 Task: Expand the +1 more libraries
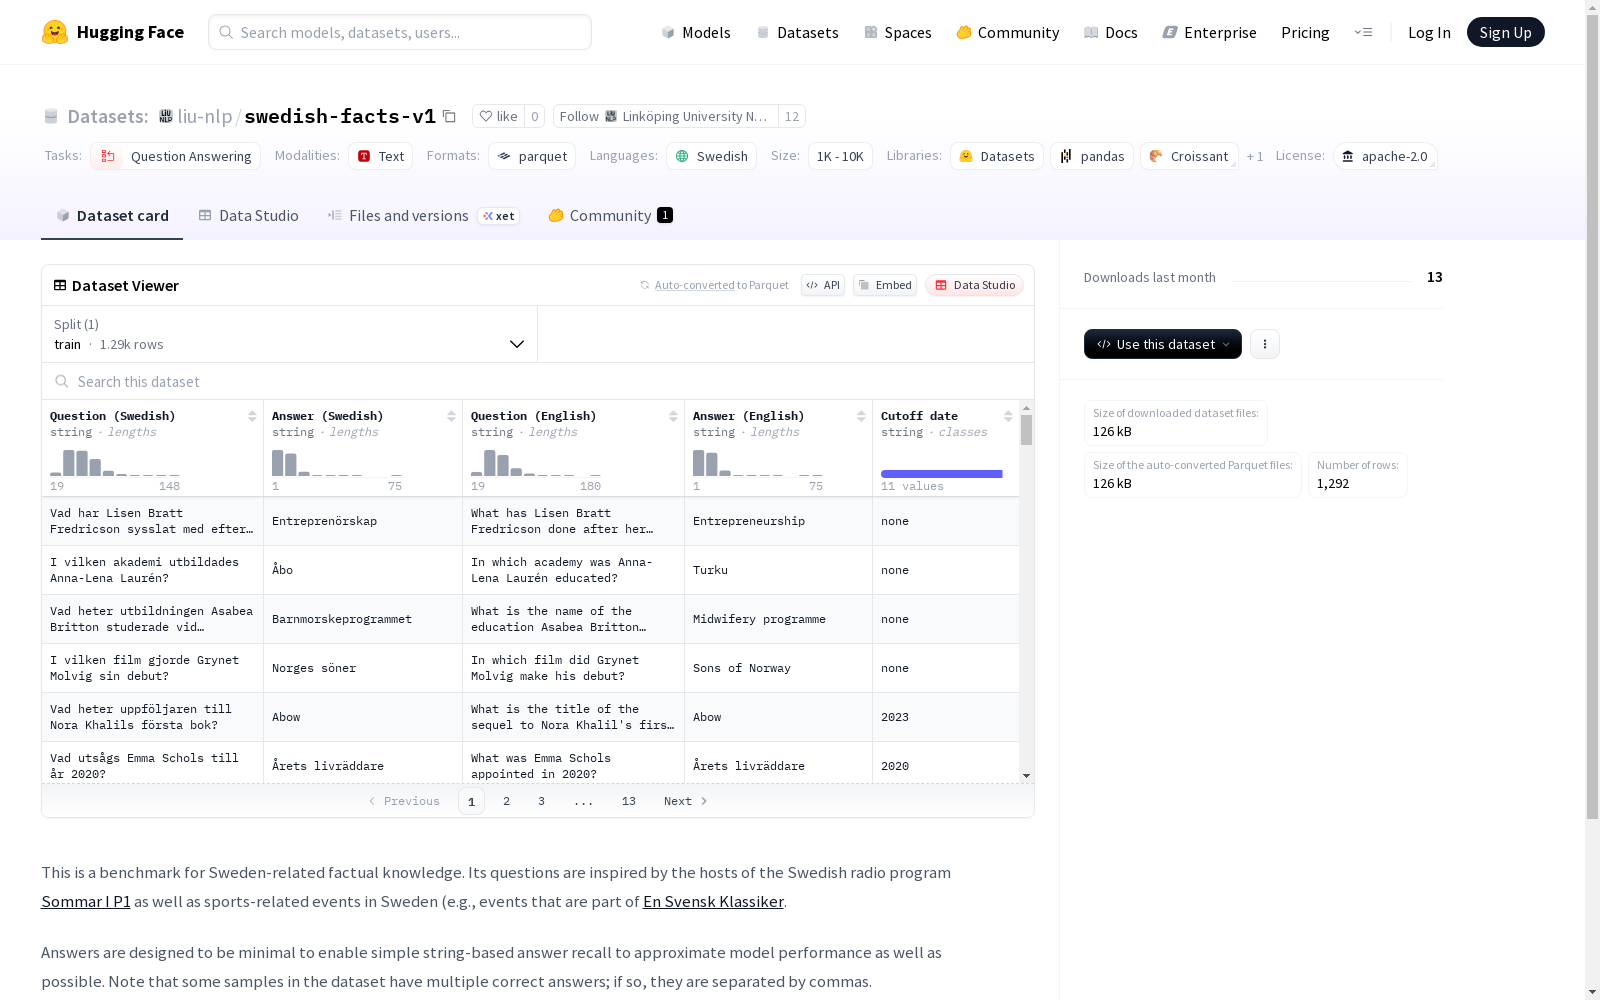click(1255, 156)
